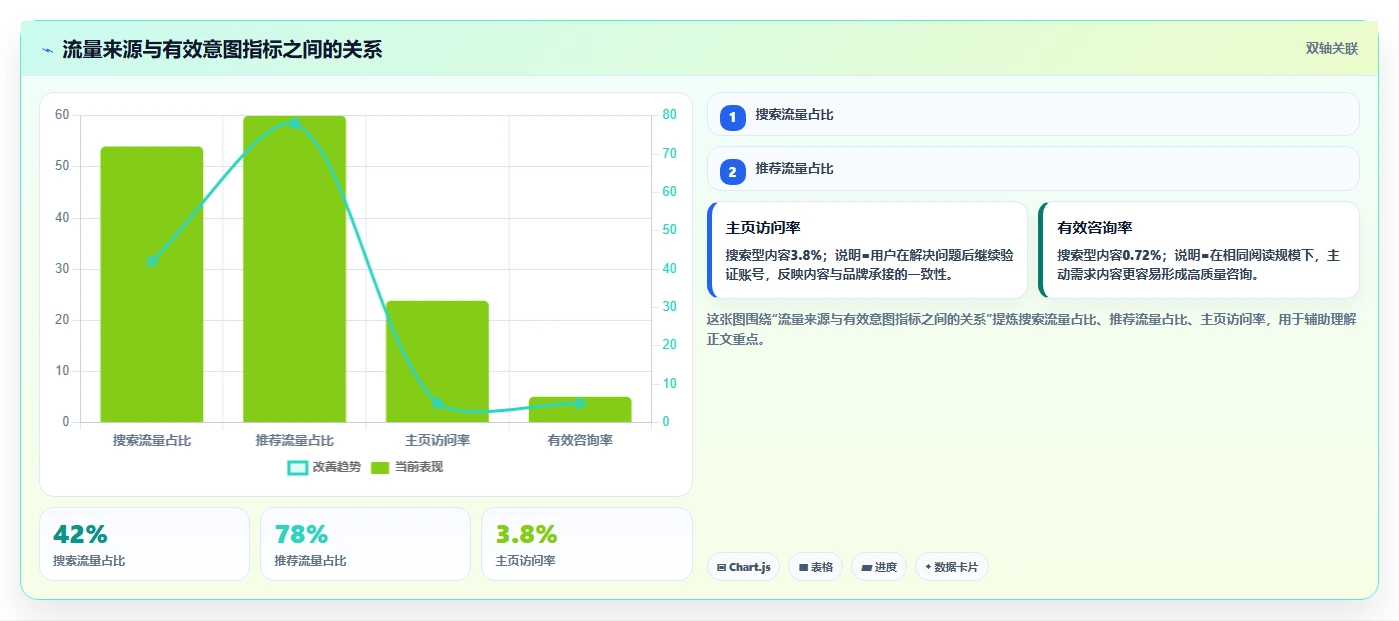Click the 42% stat card
This screenshot has height=621, width=1399.
pyautogui.click(x=144, y=544)
